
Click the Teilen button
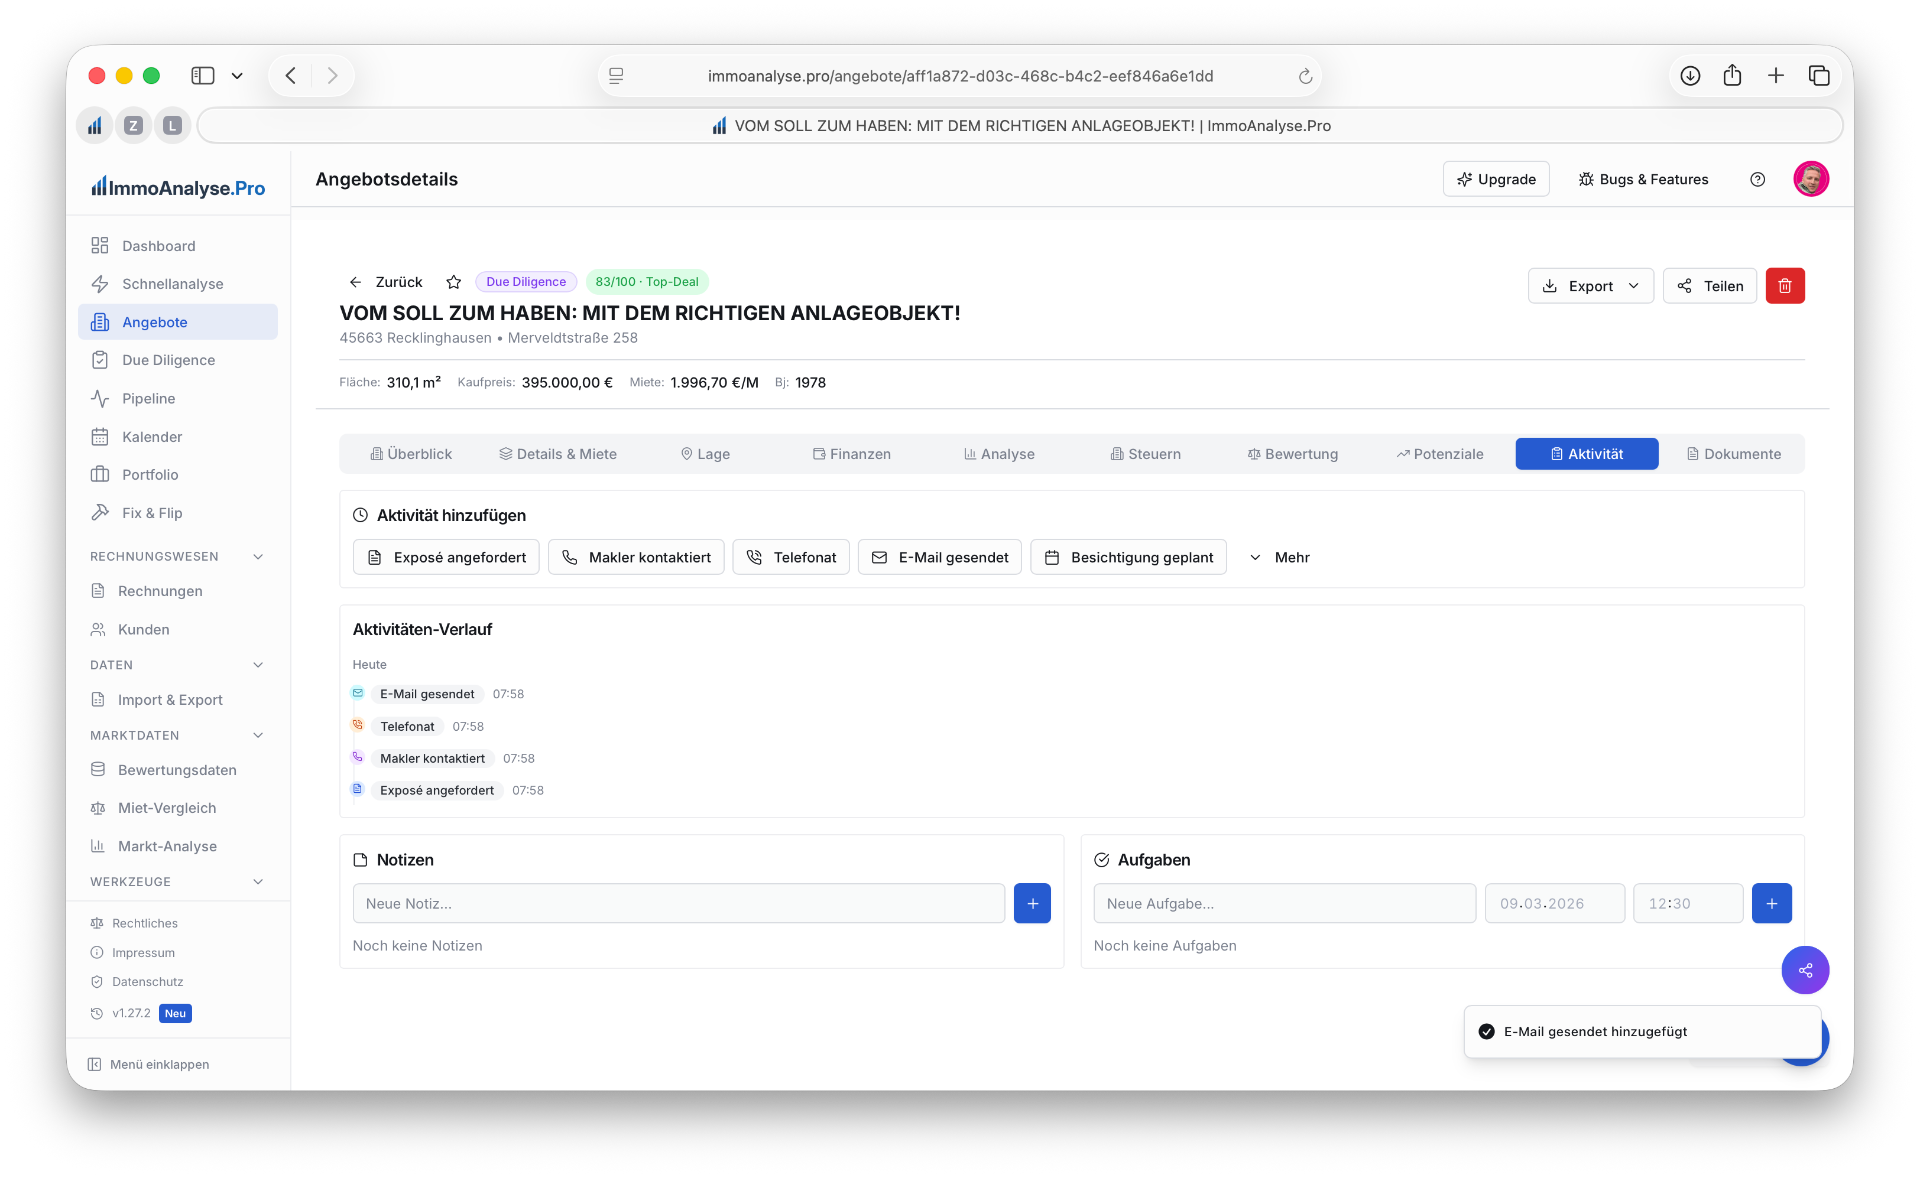pos(1709,286)
